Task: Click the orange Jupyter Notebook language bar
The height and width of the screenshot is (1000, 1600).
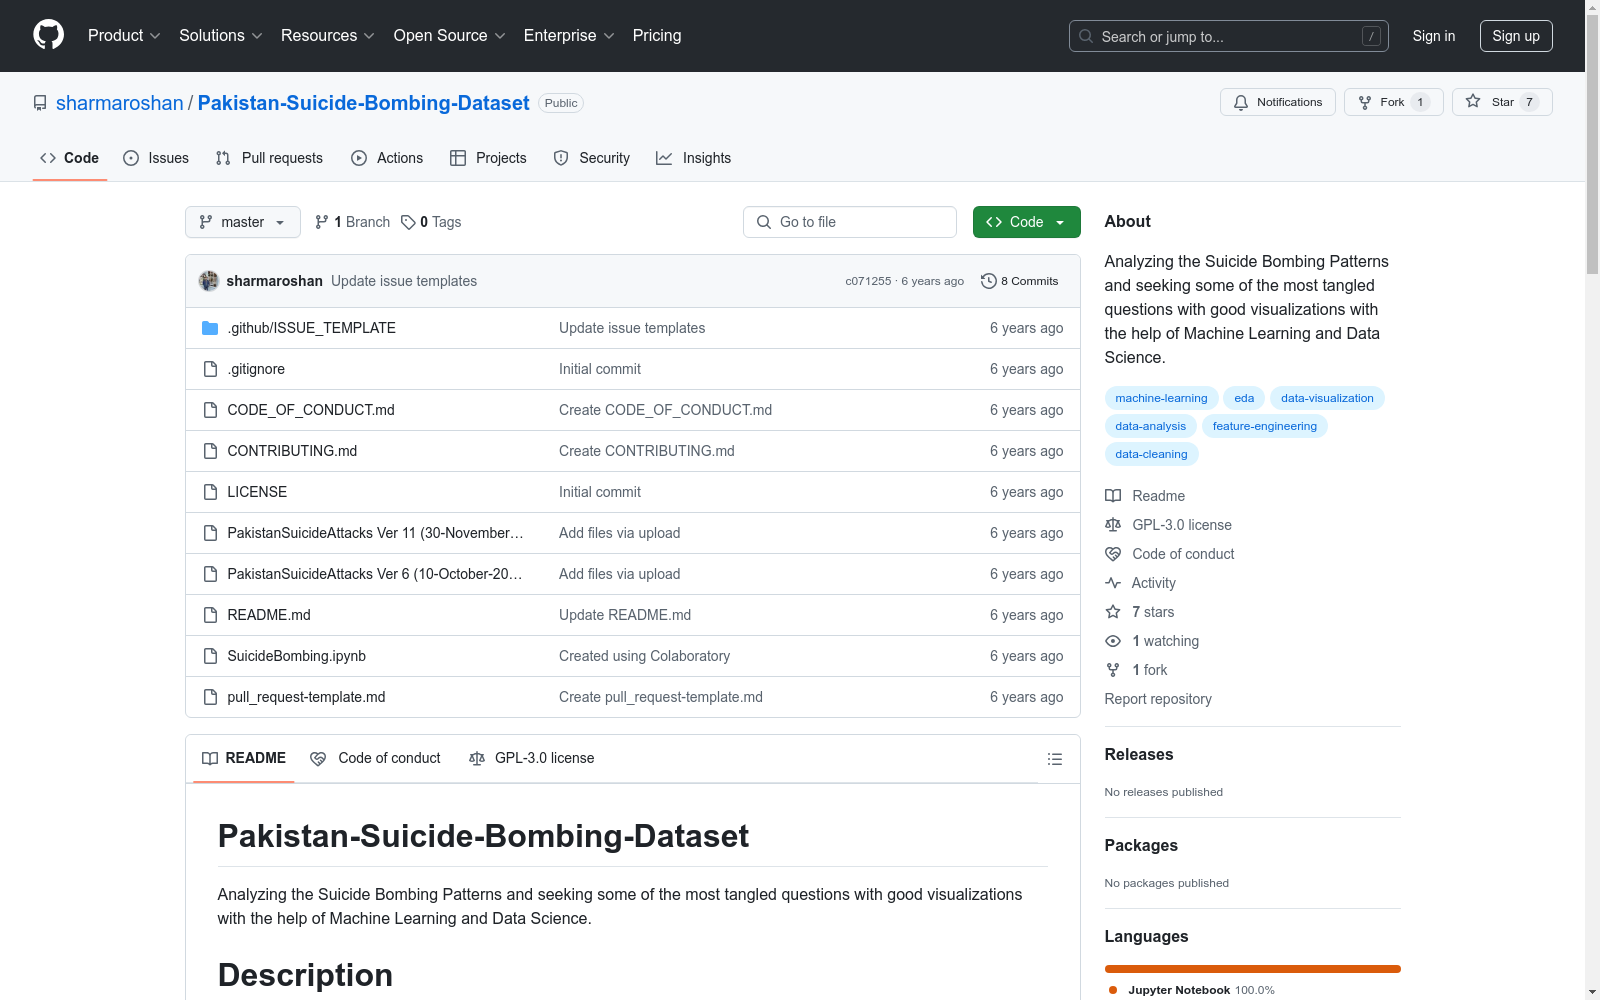Action: pyautogui.click(x=1253, y=969)
